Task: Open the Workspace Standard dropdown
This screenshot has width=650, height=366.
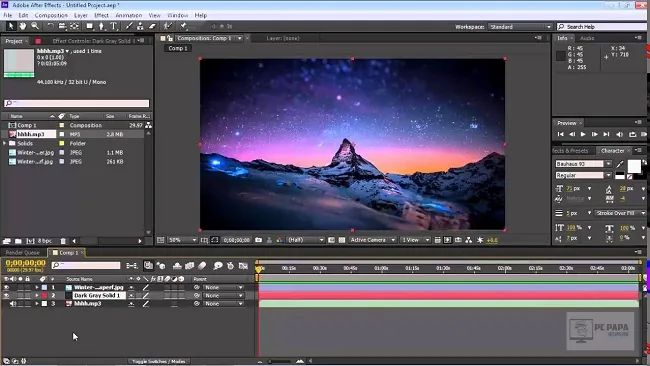Action: [x=520, y=27]
